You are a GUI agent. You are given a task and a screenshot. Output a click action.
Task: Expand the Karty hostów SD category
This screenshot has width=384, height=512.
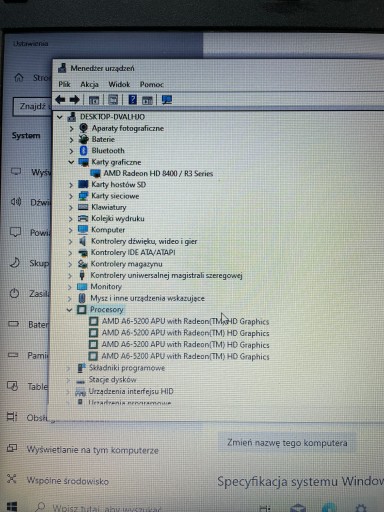pyautogui.click(x=71, y=185)
